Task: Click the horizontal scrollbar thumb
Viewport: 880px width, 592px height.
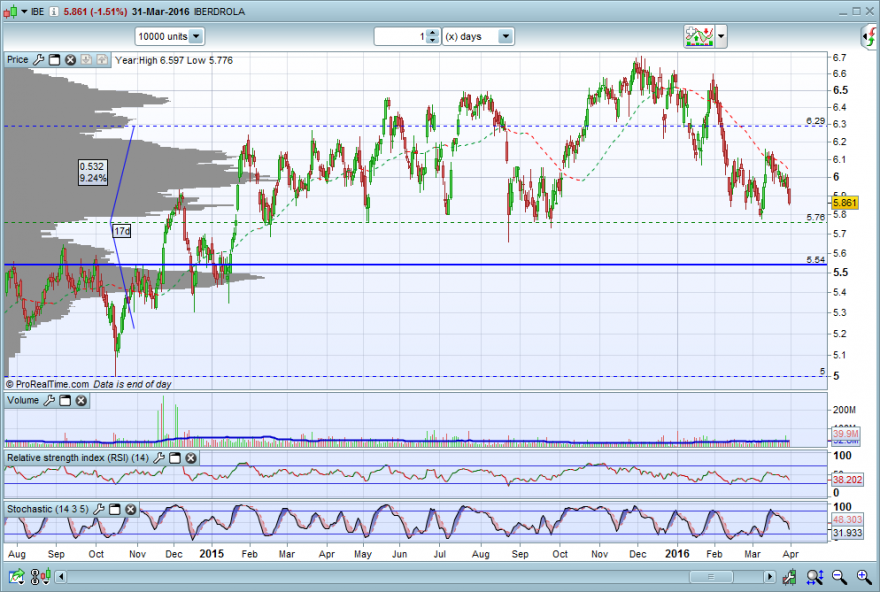Action: tap(711, 576)
